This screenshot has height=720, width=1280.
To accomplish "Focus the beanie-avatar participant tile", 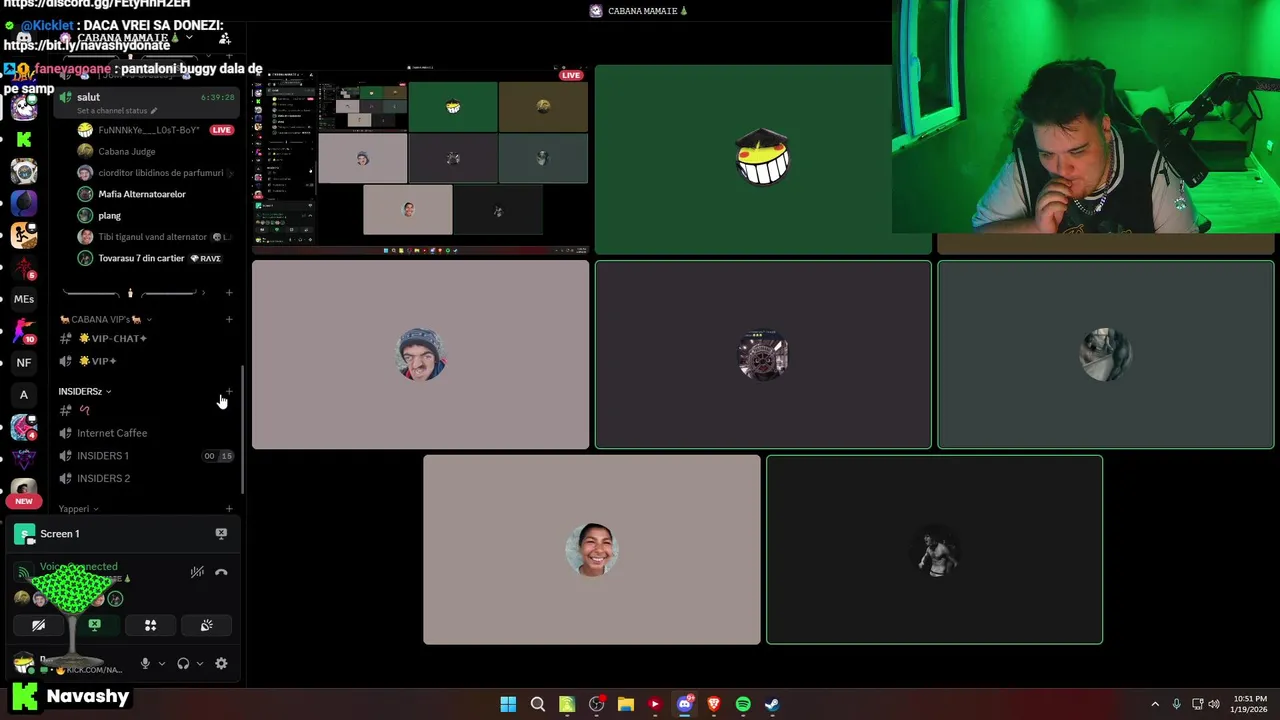I will (x=420, y=355).
